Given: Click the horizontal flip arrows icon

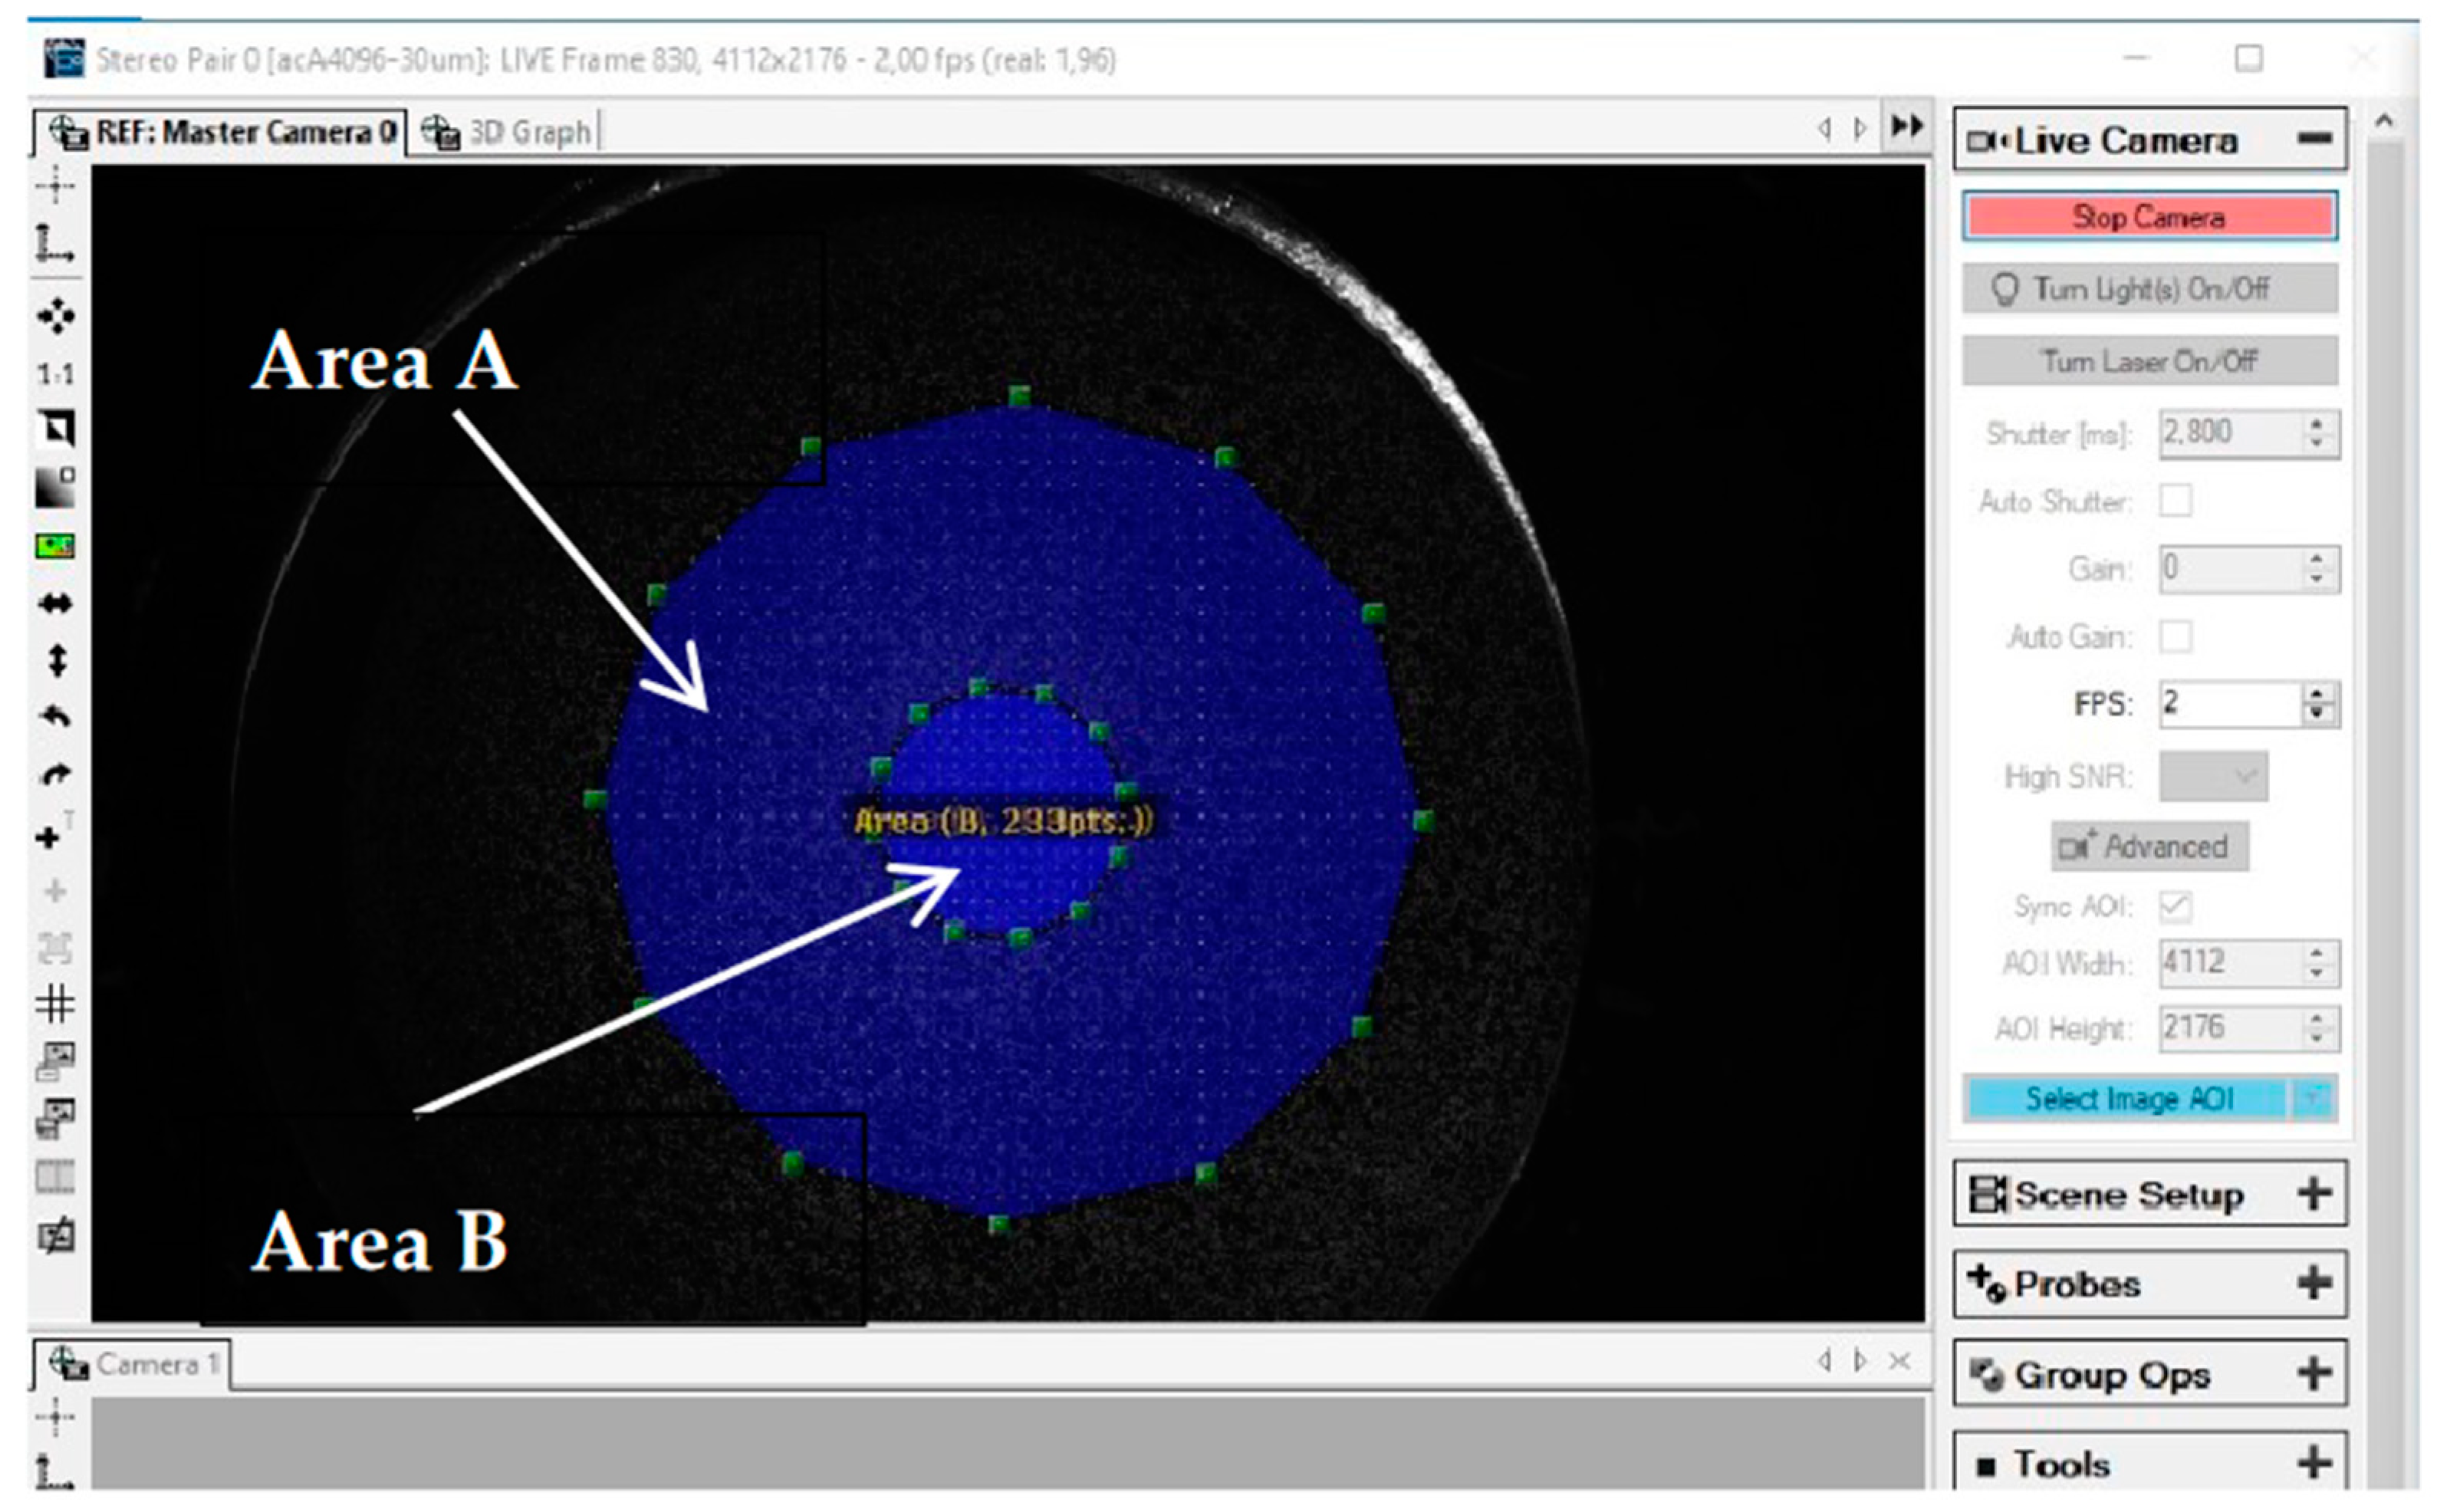Looking at the screenshot, I should (56, 603).
